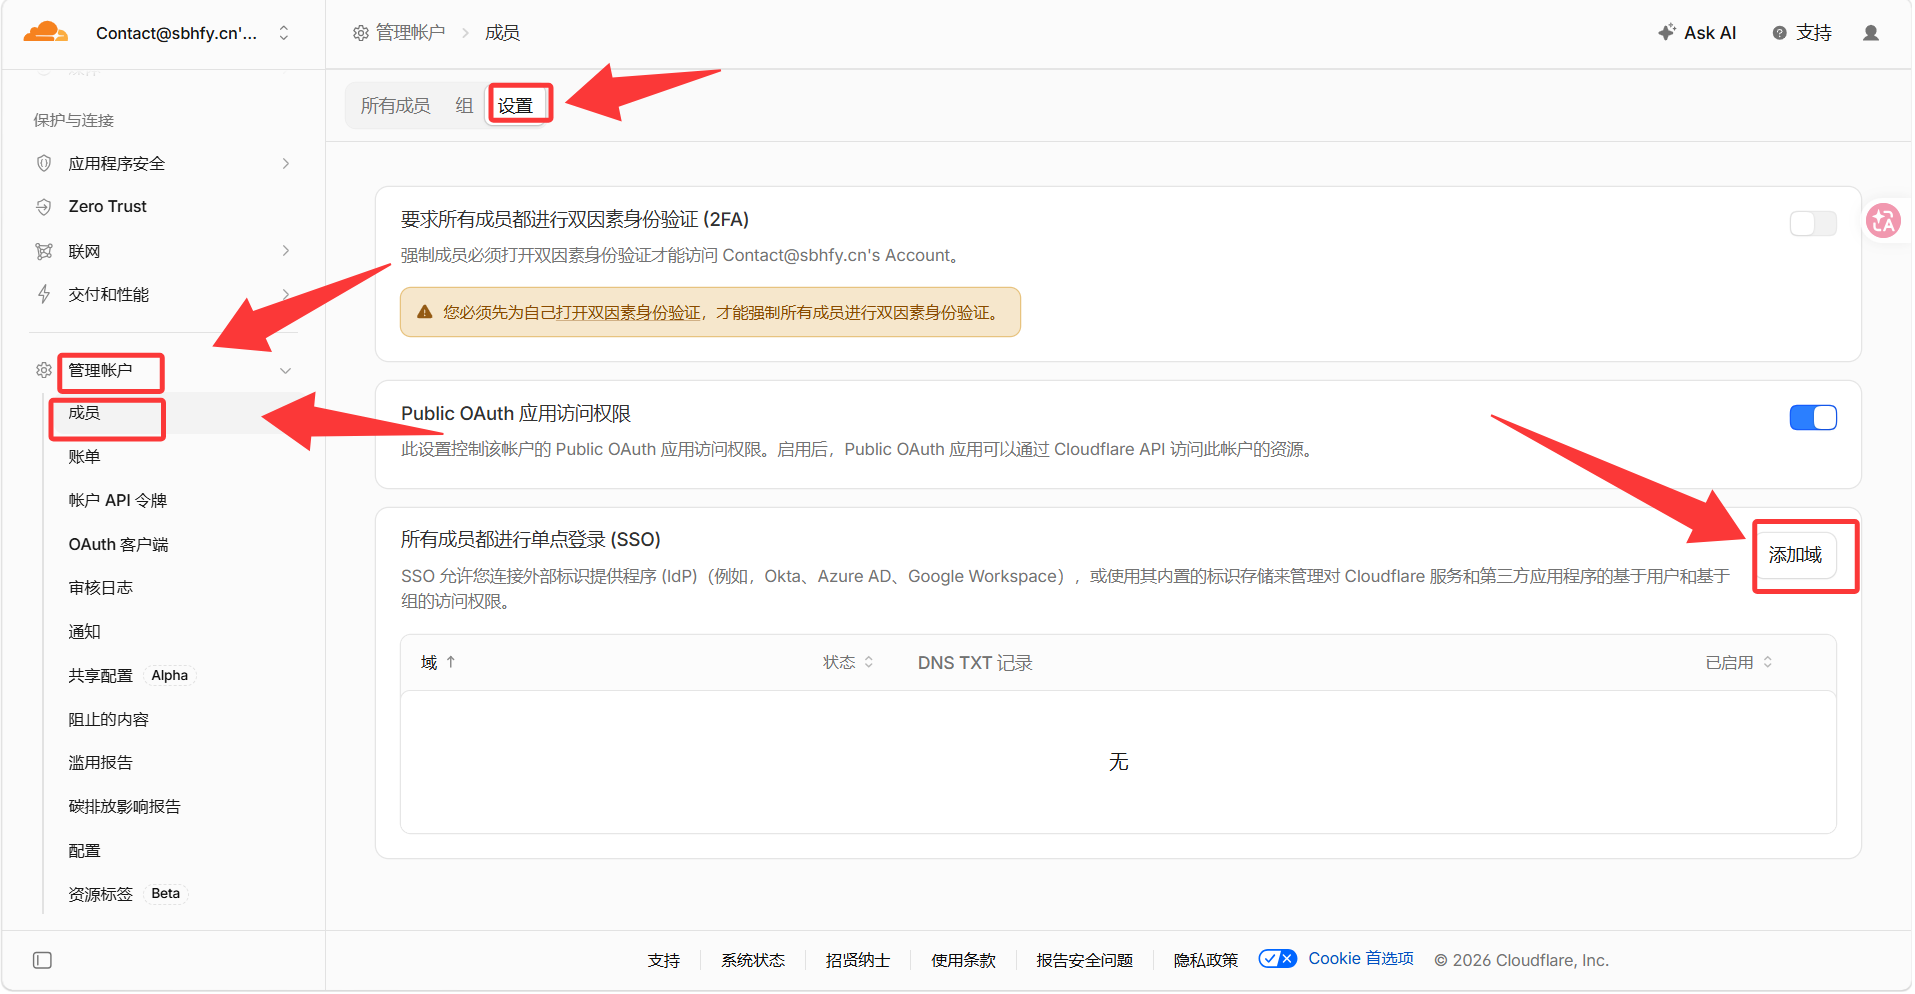Click the application security shield icon
This screenshot has width=1915, height=994.
pyautogui.click(x=44, y=163)
